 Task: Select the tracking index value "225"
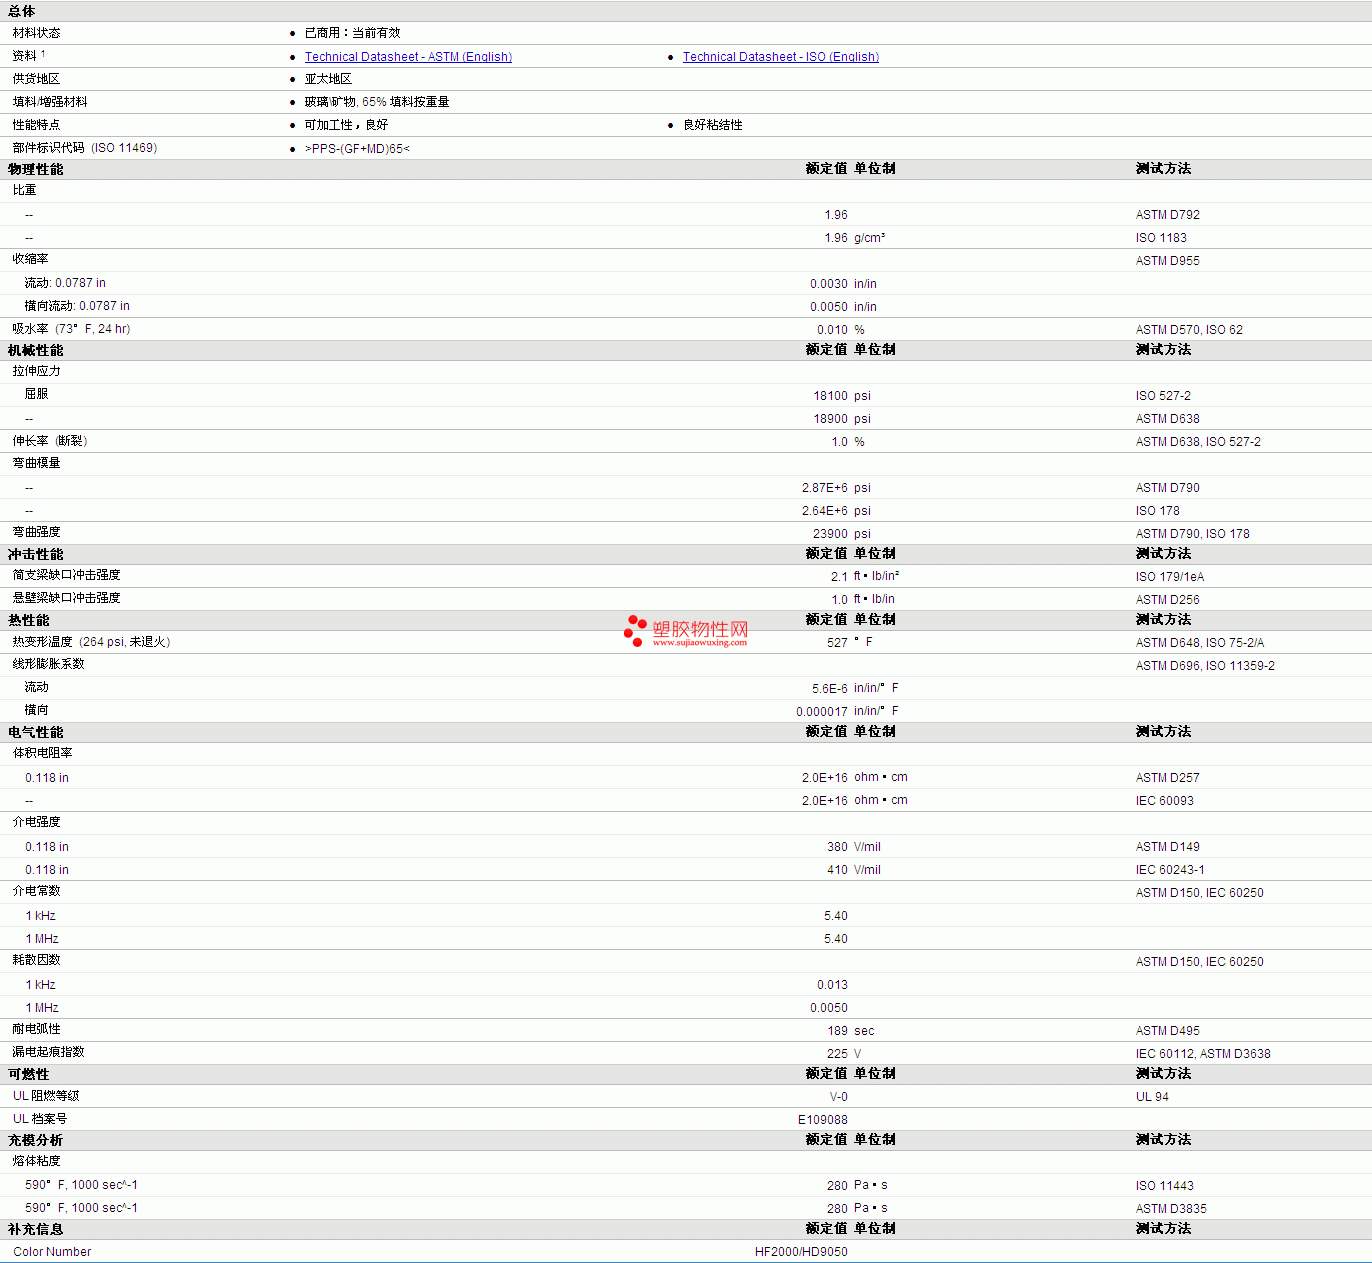coord(837,1054)
